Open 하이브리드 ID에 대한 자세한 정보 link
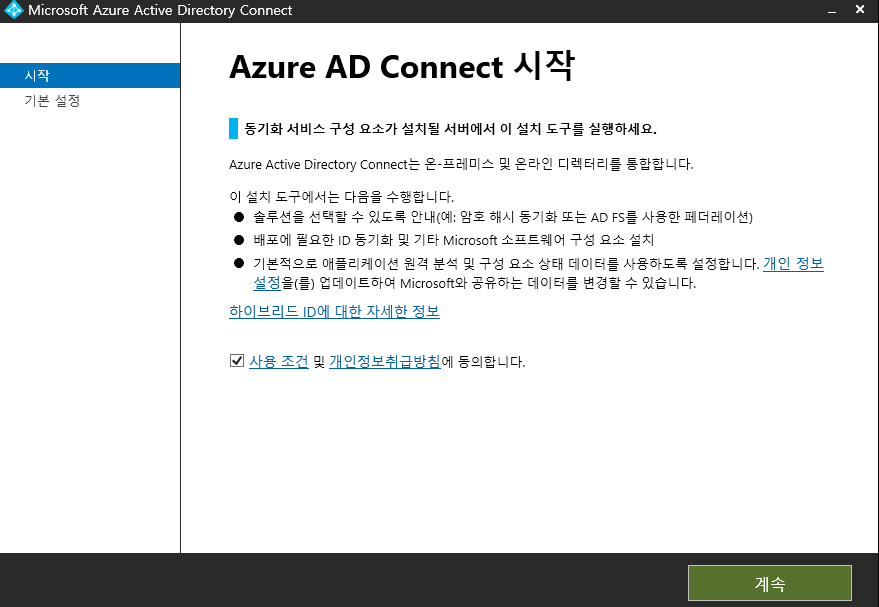 [334, 312]
